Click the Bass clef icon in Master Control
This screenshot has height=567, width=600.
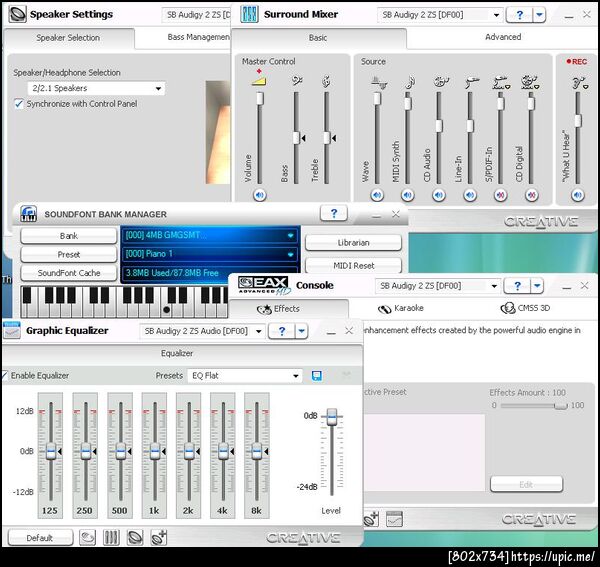[x=297, y=81]
